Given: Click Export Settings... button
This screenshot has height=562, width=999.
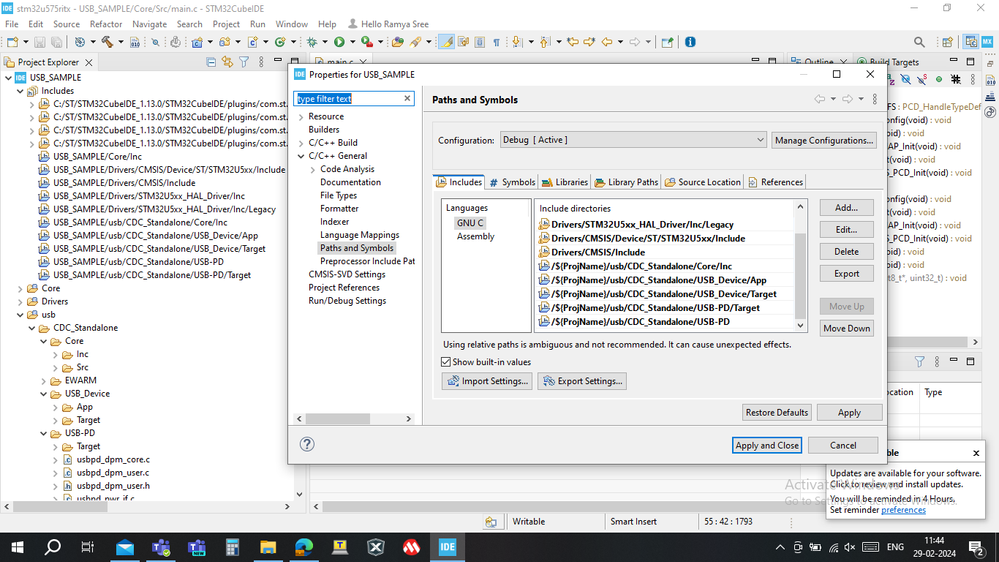Looking at the screenshot, I should click(582, 381).
